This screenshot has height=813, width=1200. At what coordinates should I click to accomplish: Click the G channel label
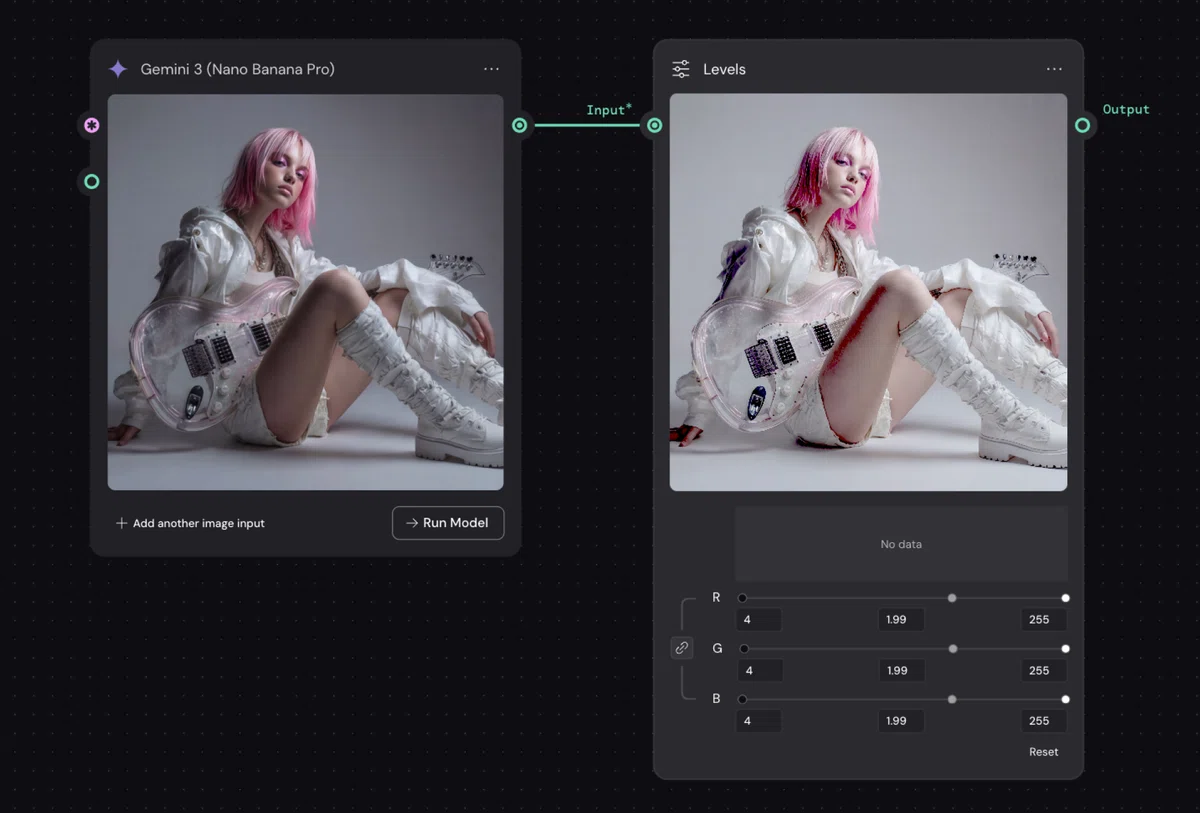(x=717, y=649)
